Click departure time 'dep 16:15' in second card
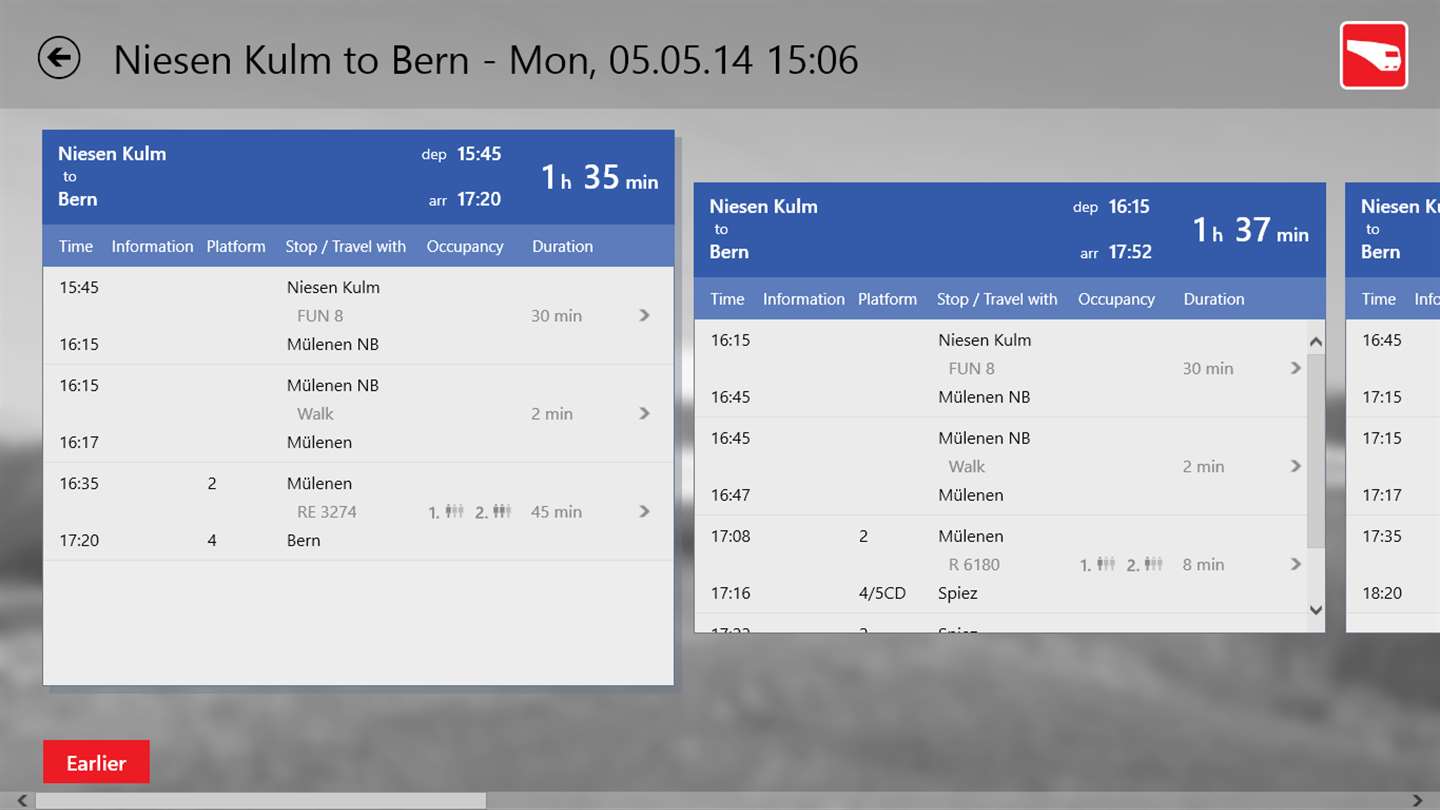Image resolution: width=1440 pixels, height=810 pixels. 1111,207
